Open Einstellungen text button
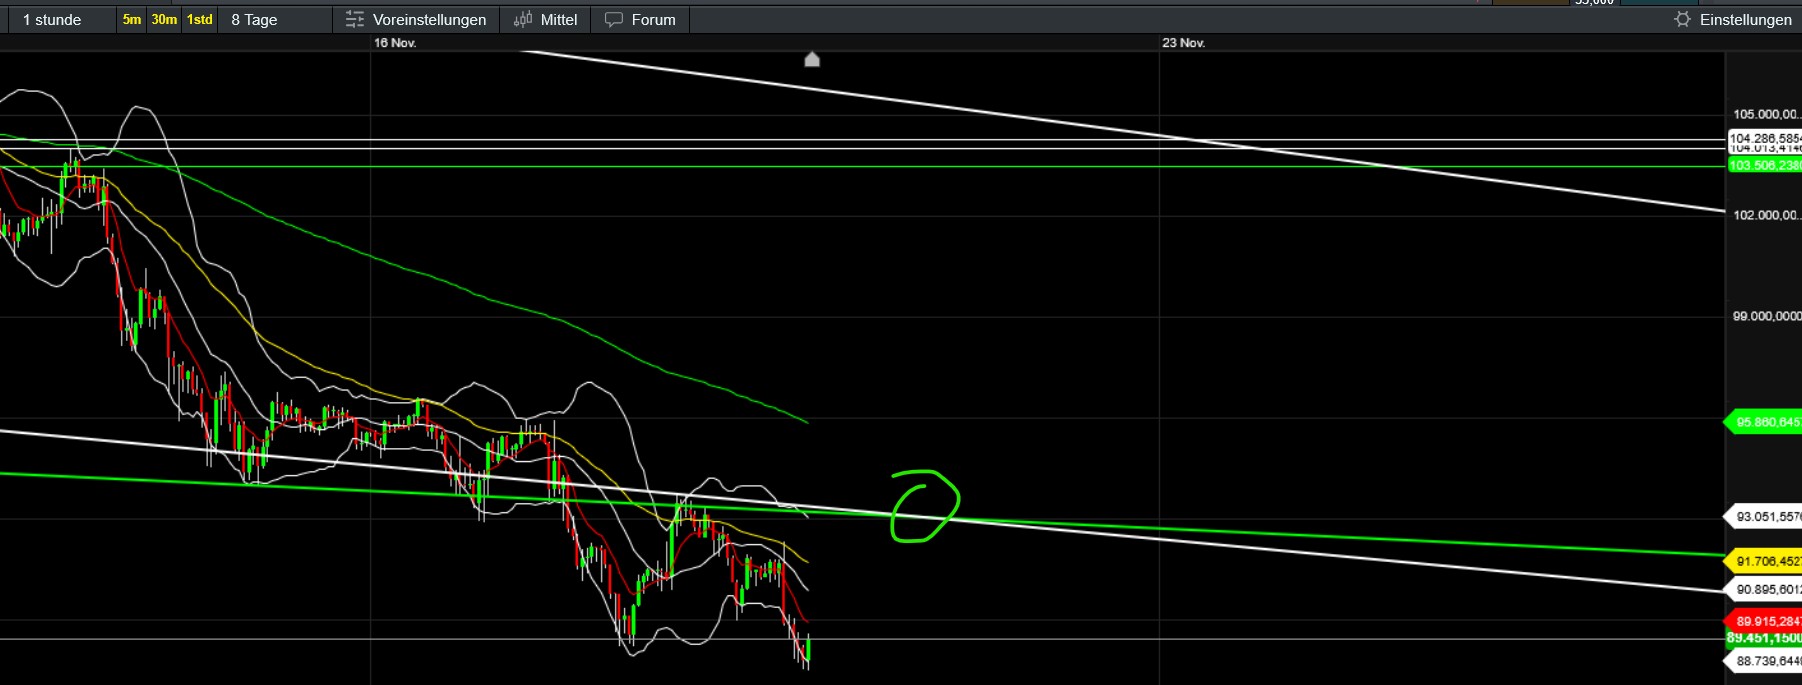Screen dimensions: 1802x685 [1745, 20]
